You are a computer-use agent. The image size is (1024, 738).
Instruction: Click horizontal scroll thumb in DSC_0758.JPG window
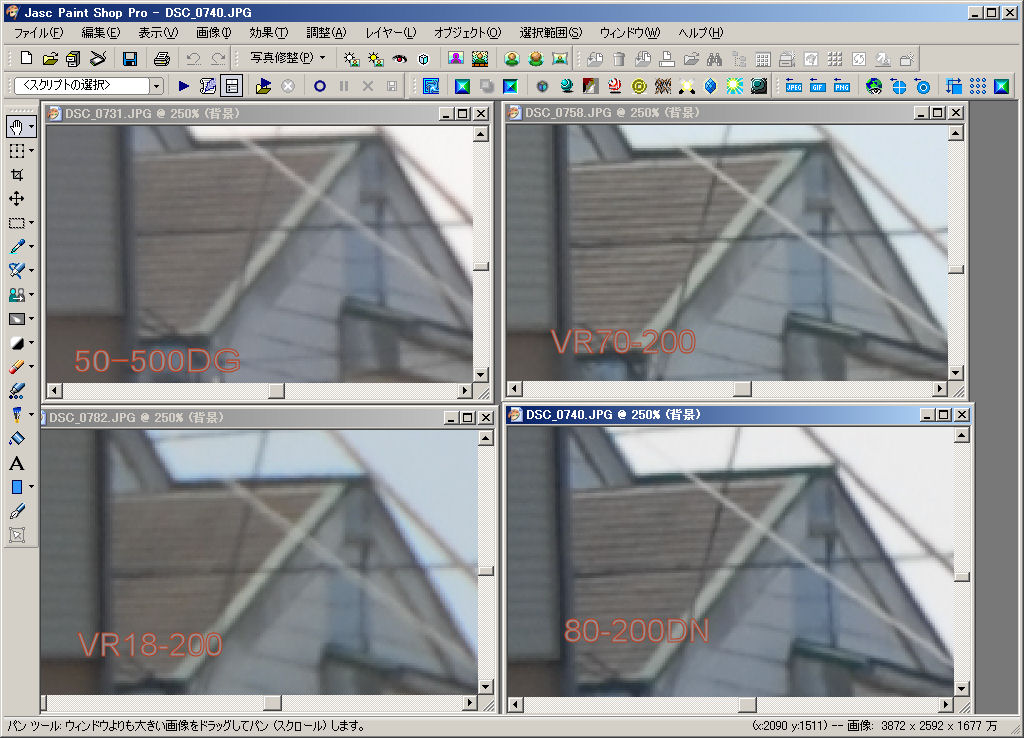(743, 389)
